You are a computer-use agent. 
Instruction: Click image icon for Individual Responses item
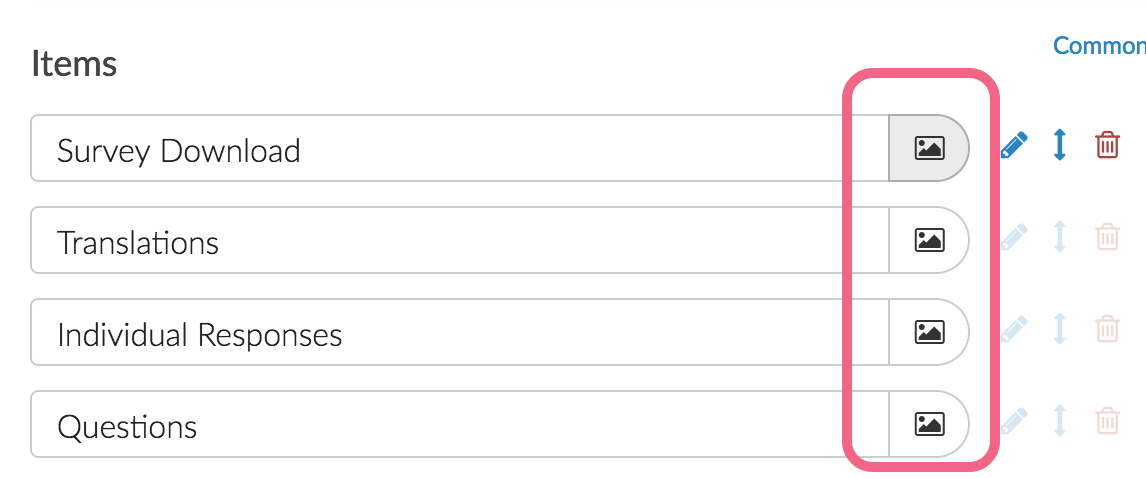(x=929, y=332)
